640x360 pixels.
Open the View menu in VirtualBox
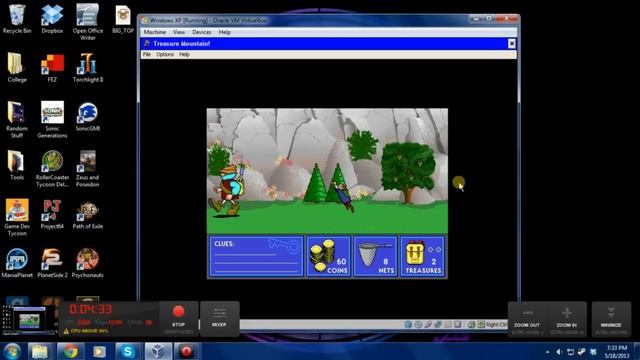click(179, 32)
